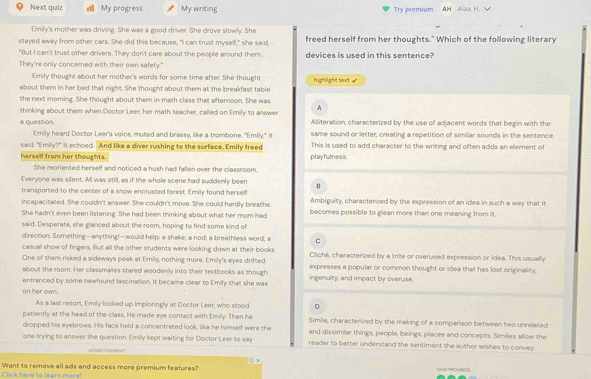
Task: Click here to learn more link
Action: pos(41,375)
